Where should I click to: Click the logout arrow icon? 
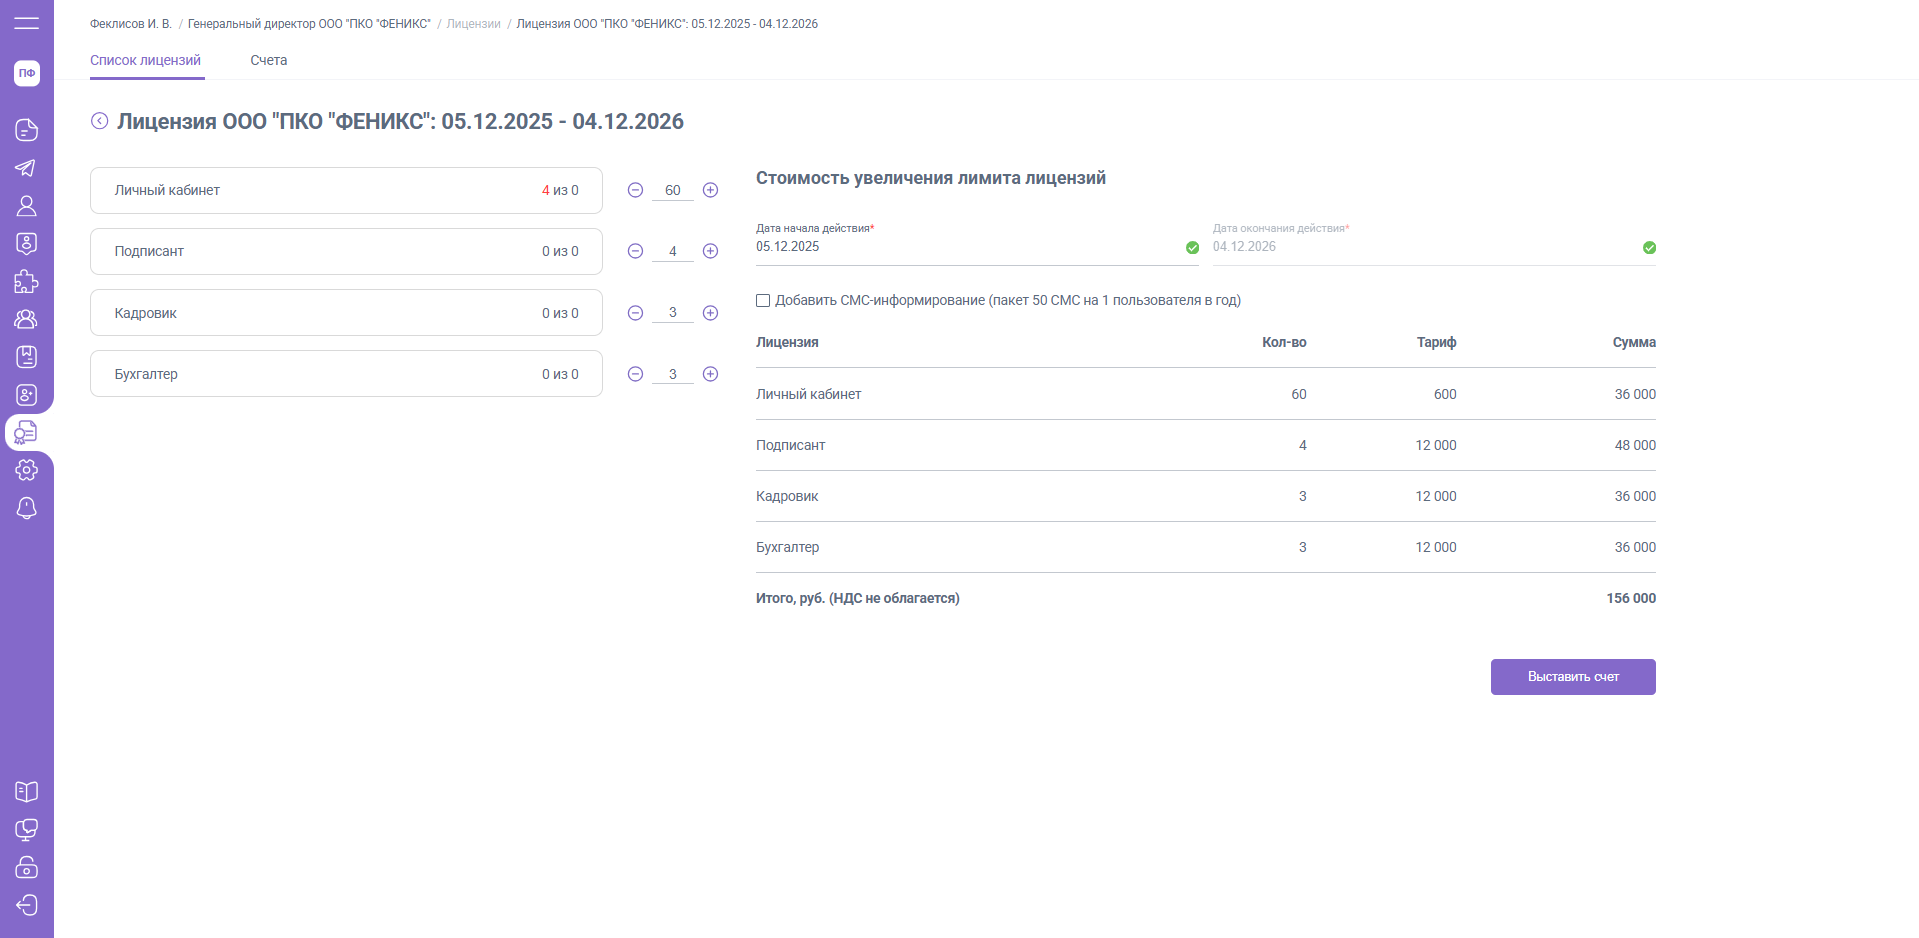27,905
